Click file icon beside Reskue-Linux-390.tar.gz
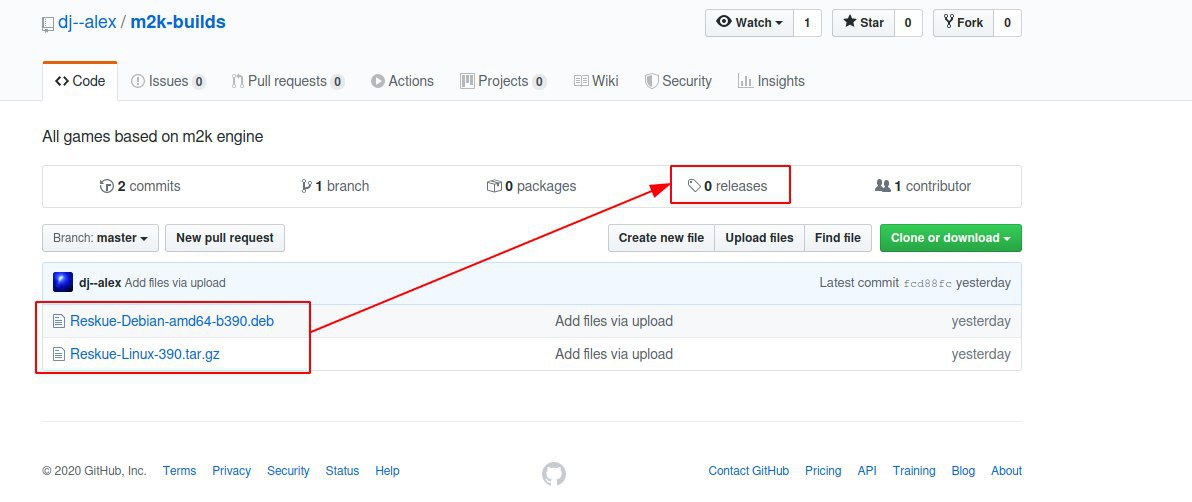Viewport: 1192px width, 502px height. point(59,354)
